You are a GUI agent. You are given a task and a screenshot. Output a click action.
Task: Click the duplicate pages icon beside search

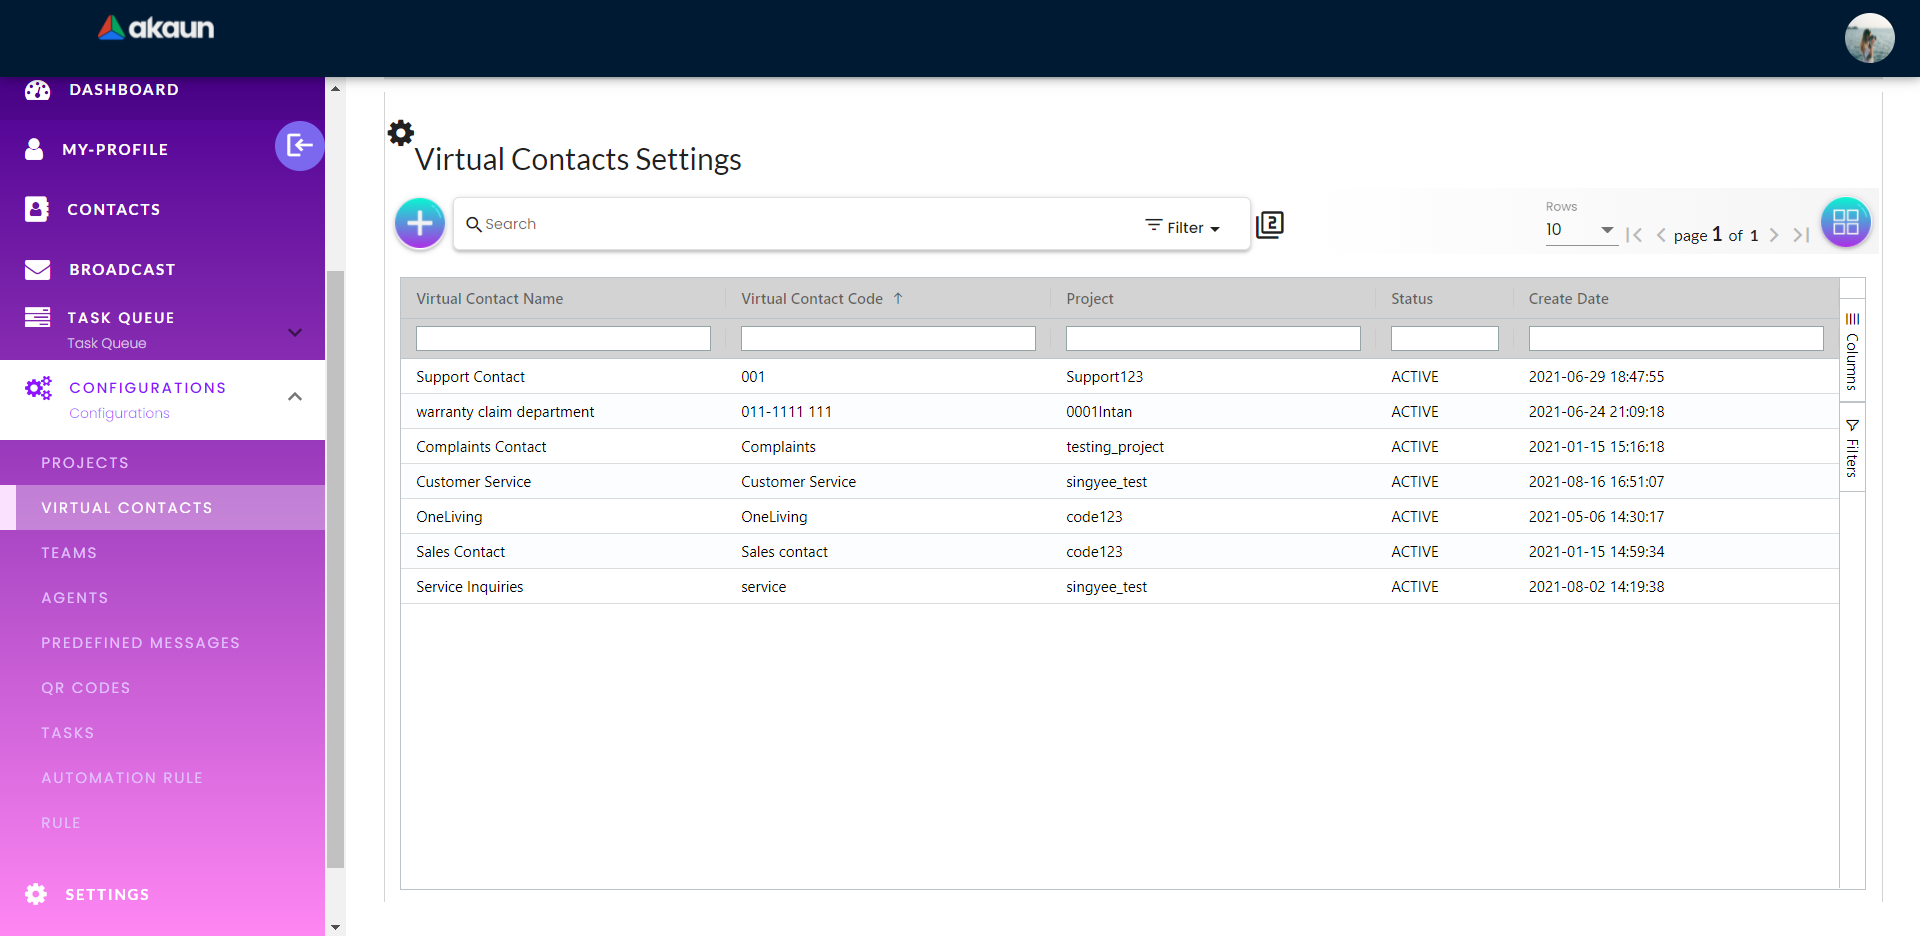(1270, 224)
